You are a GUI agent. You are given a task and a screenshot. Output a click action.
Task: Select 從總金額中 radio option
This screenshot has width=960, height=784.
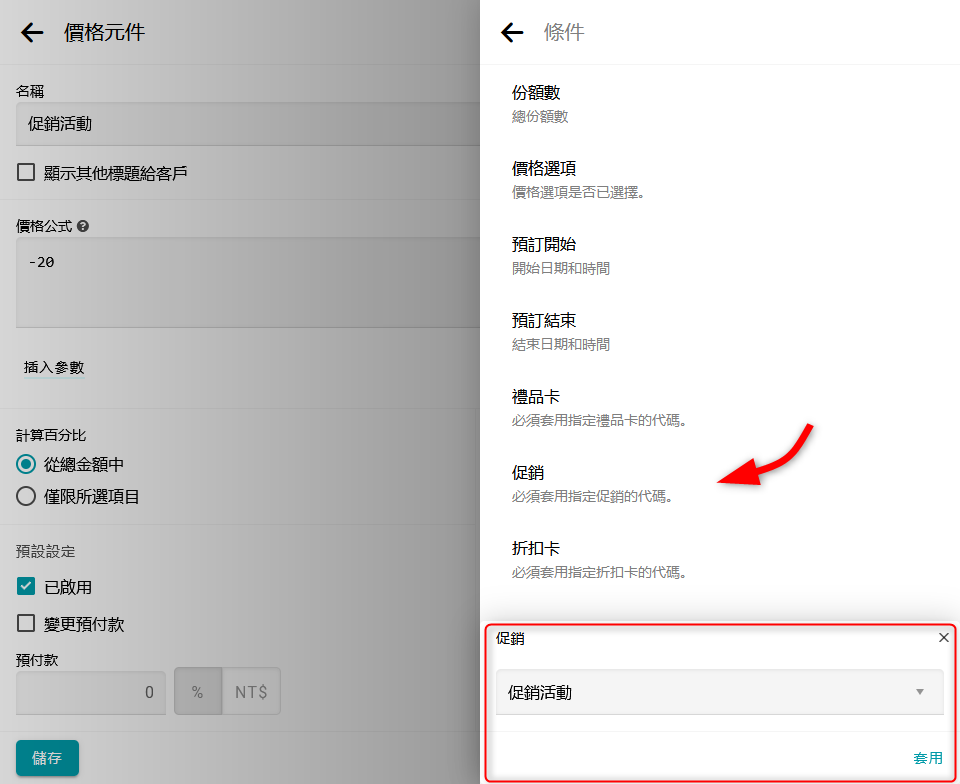tap(27, 465)
